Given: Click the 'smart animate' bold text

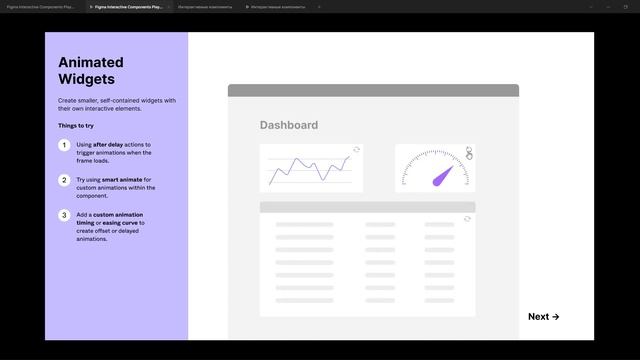Looking at the screenshot, I should pos(122,180).
